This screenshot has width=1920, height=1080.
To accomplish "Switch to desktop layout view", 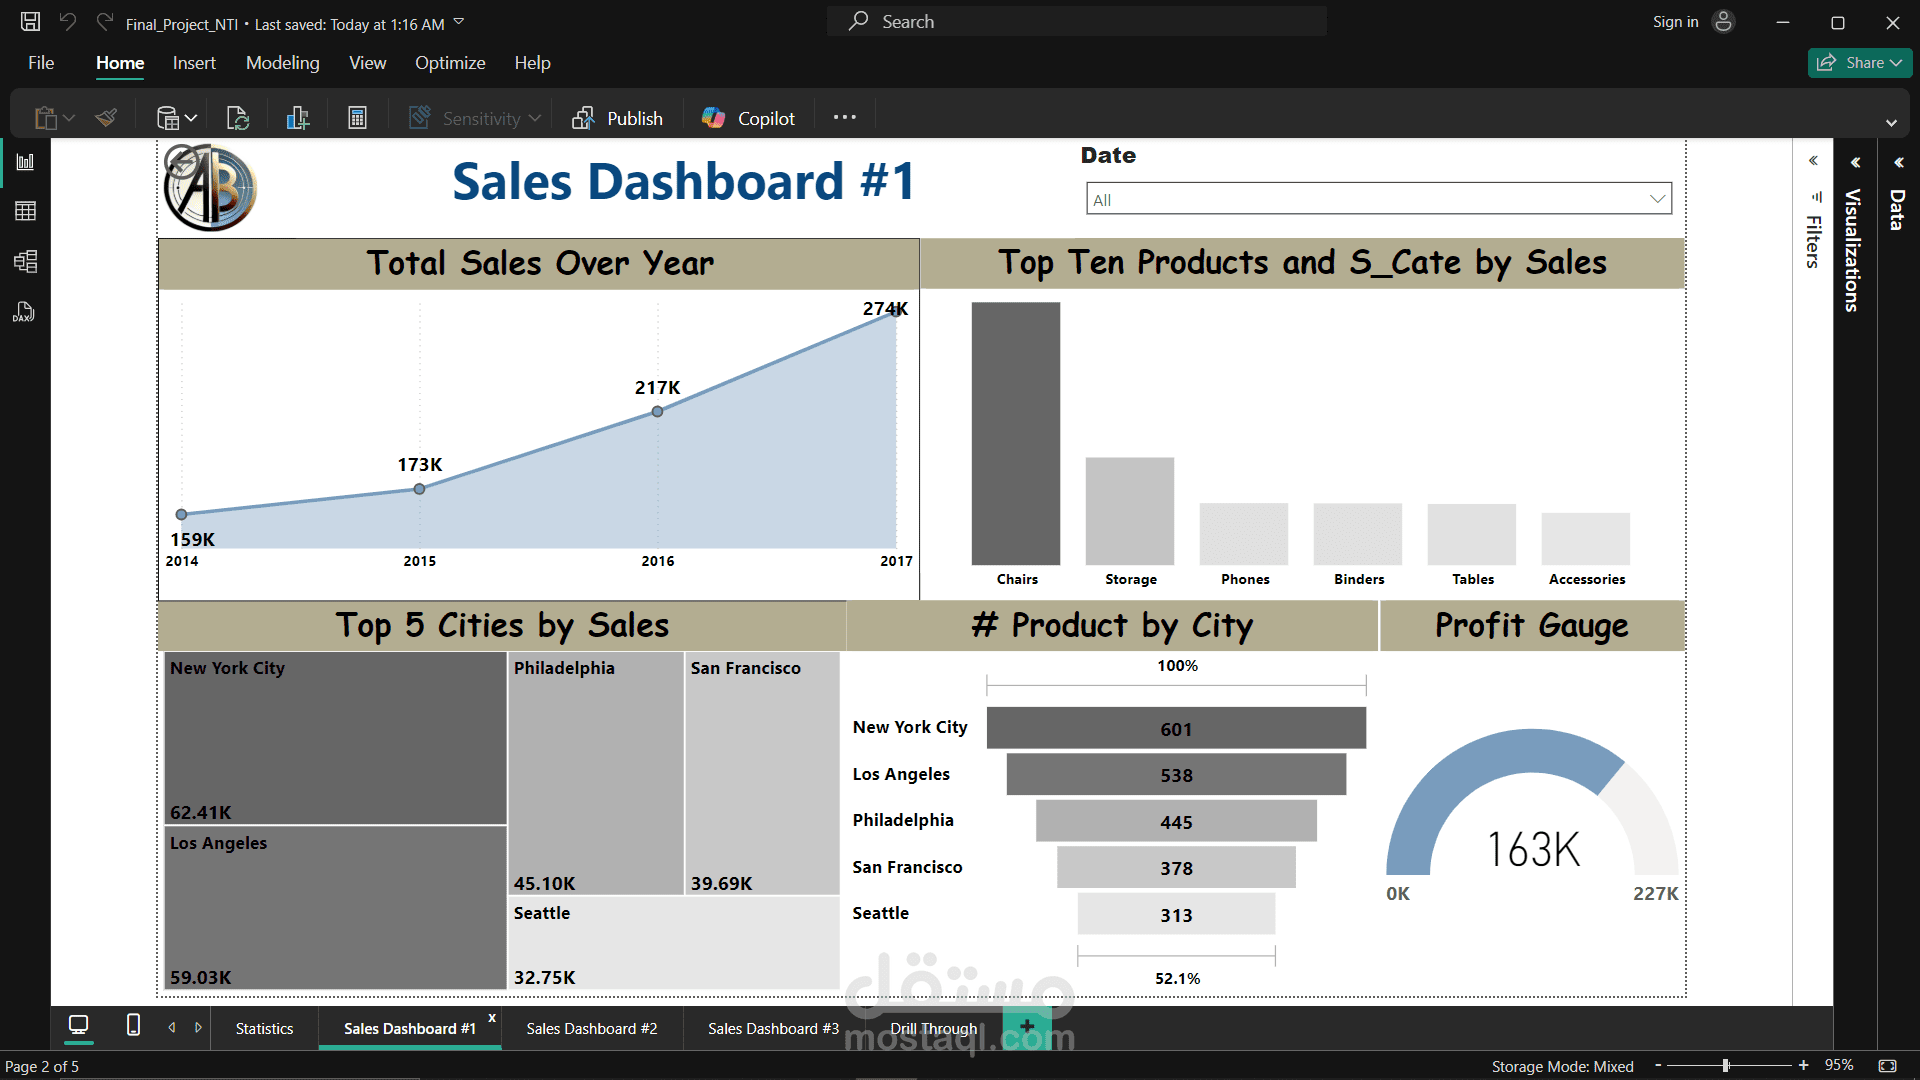I will coord(78,1026).
